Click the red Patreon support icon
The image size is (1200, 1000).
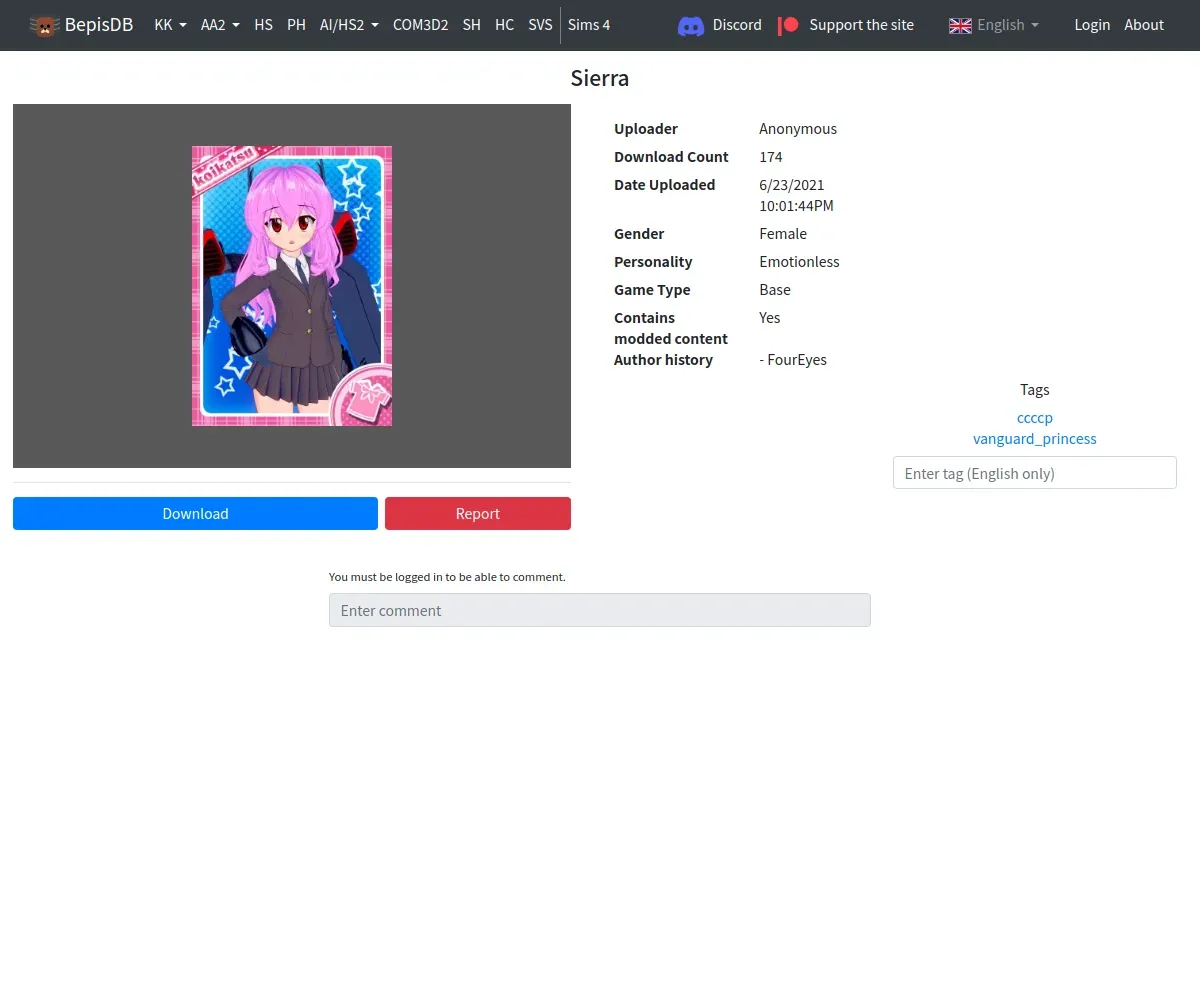[x=789, y=25]
